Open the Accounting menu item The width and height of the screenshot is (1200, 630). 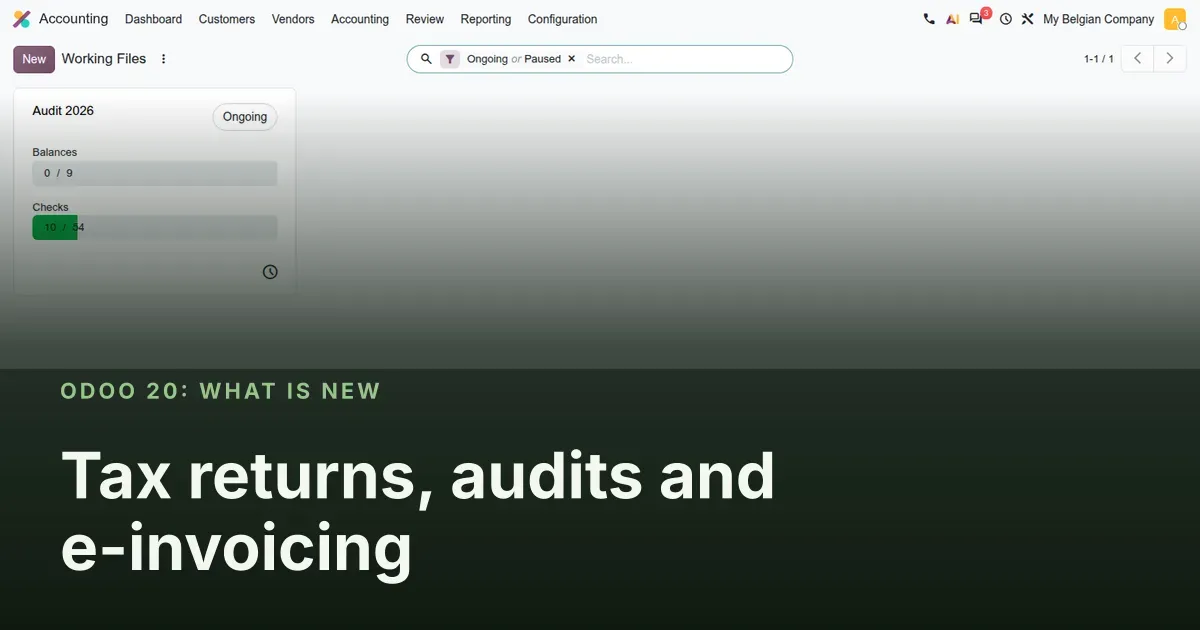pos(360,19)
